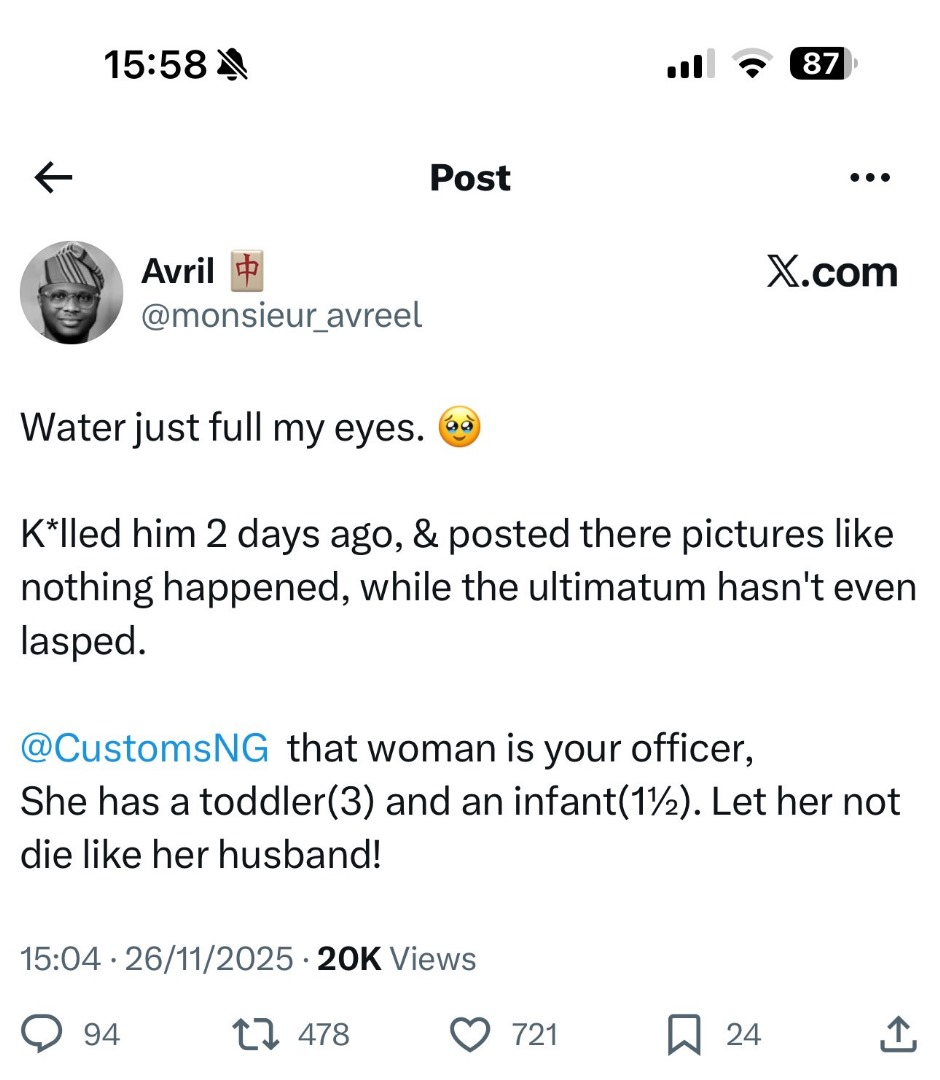Tap the post timestamp 15:04 · 26/11/2025
Screen dimensions: 940x1080
157,959
